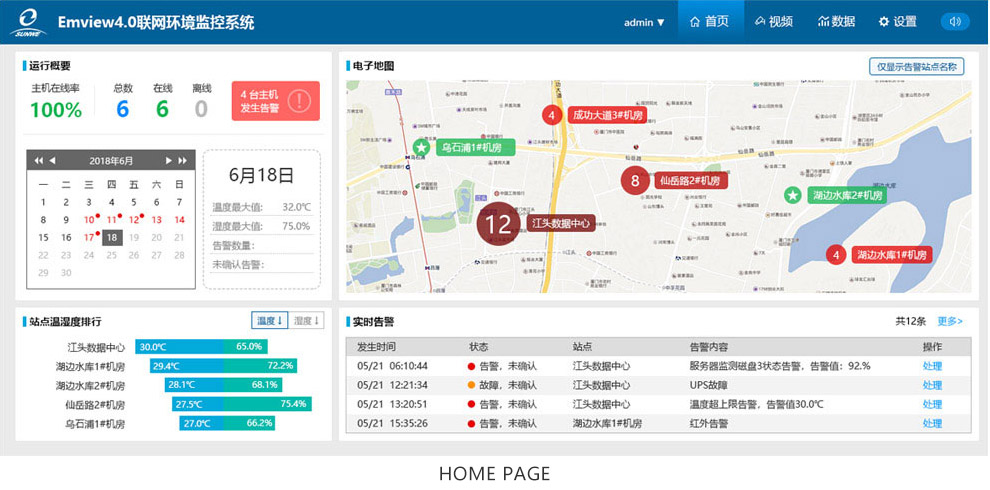
Task: Go to previous month in calendar
Action: [52, 161]
